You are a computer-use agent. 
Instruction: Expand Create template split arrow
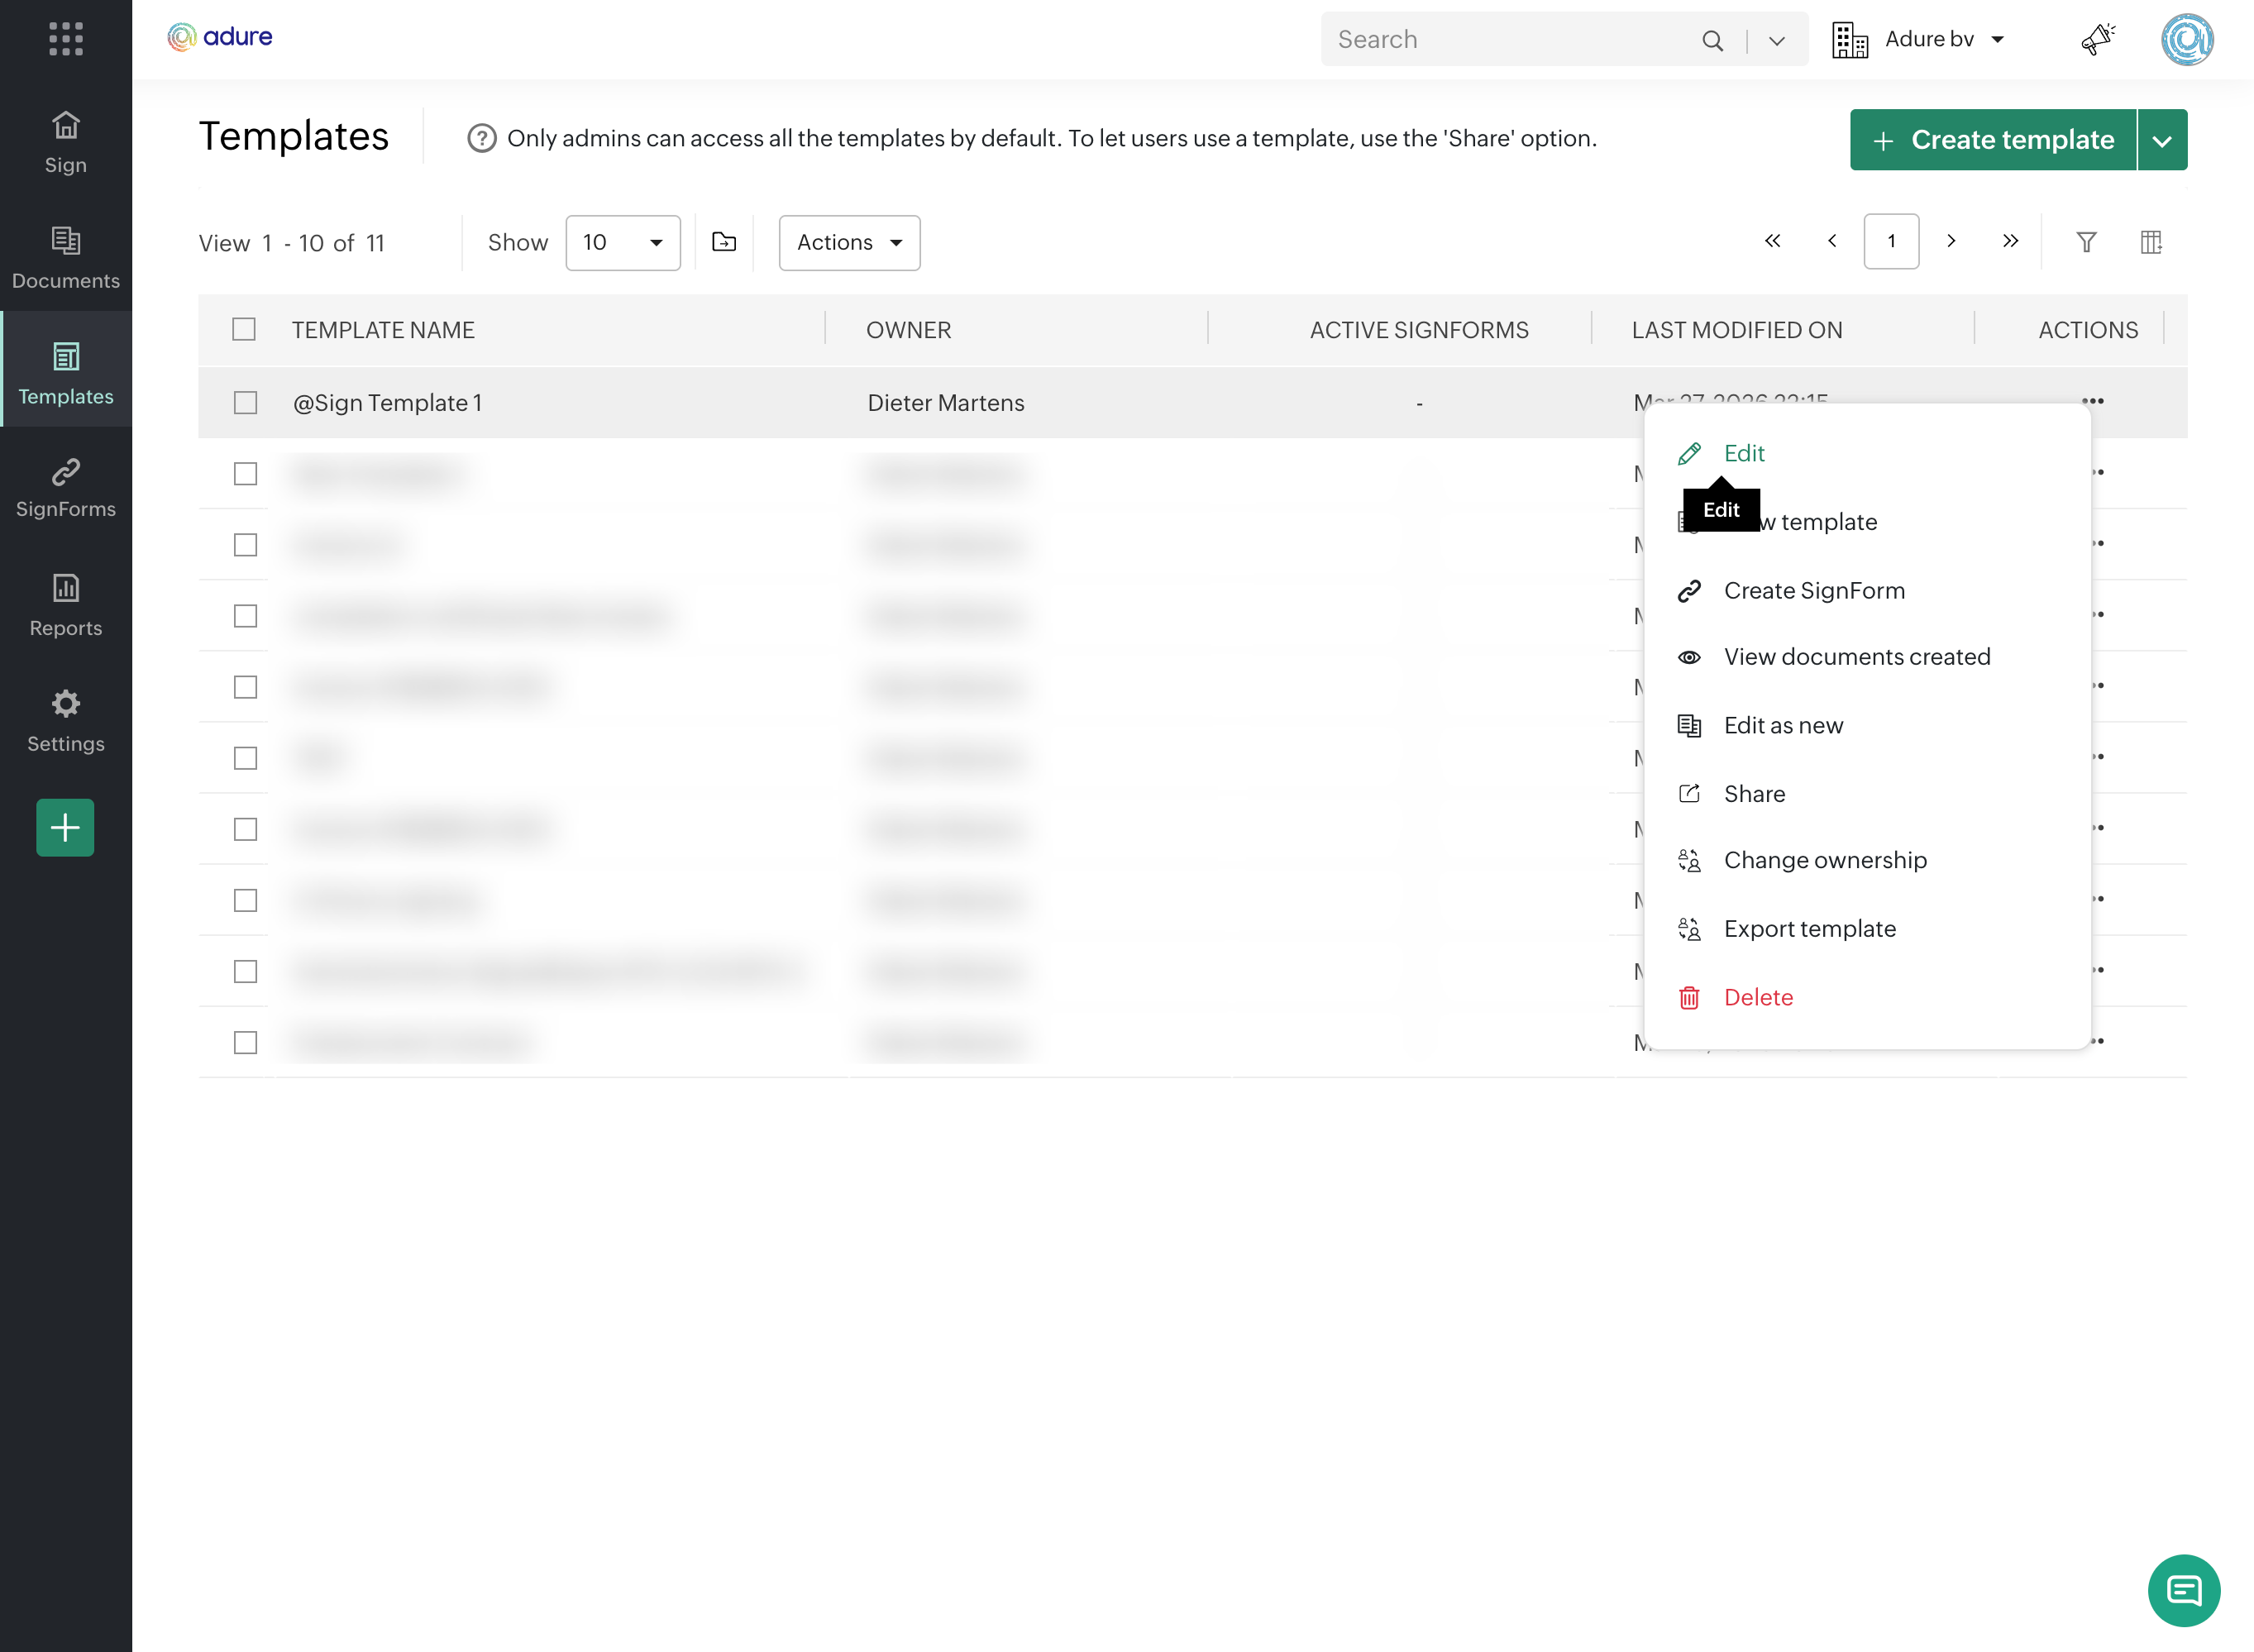point(2162,140)
